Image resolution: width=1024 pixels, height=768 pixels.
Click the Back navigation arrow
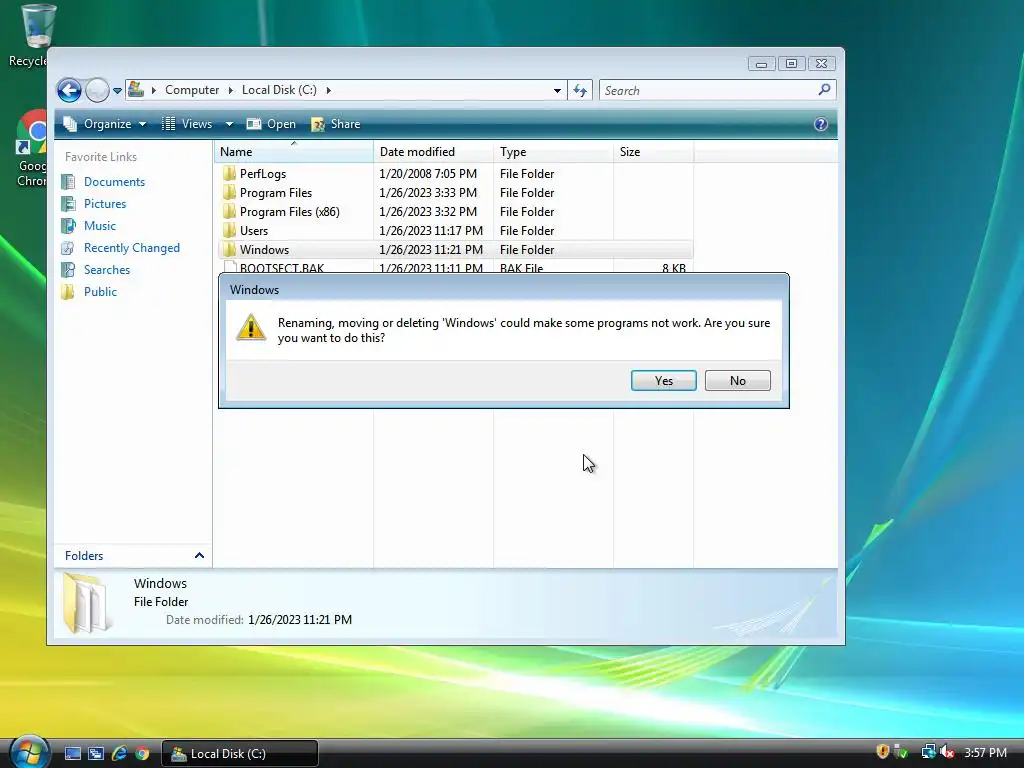[69, 90]
